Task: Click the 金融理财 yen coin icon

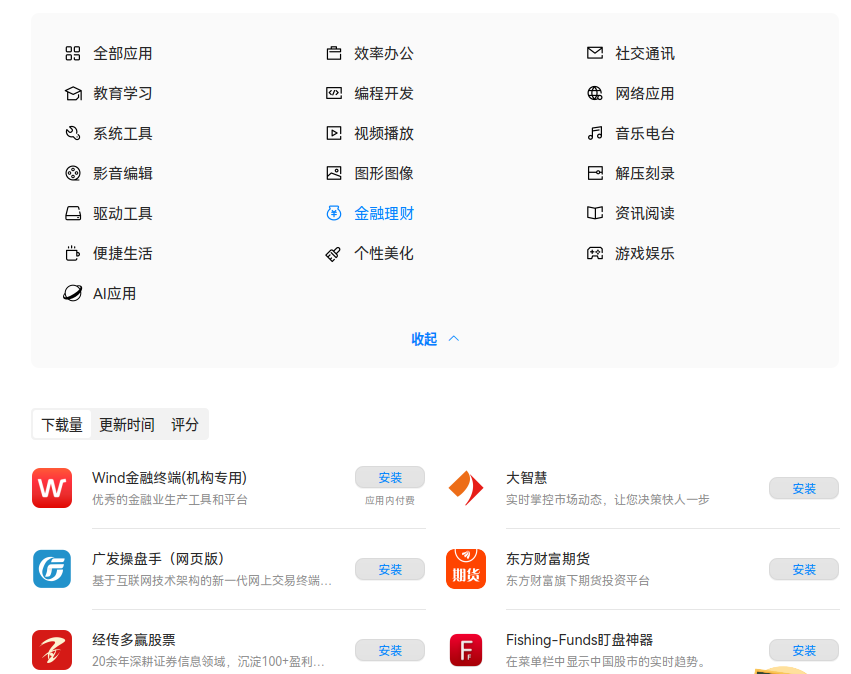Action: click(334, 213)
